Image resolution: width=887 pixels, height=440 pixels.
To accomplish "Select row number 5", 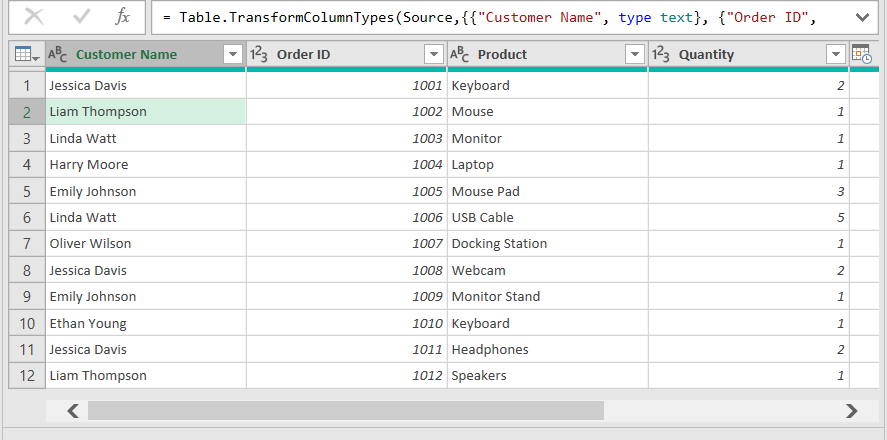I will [27, 191].
